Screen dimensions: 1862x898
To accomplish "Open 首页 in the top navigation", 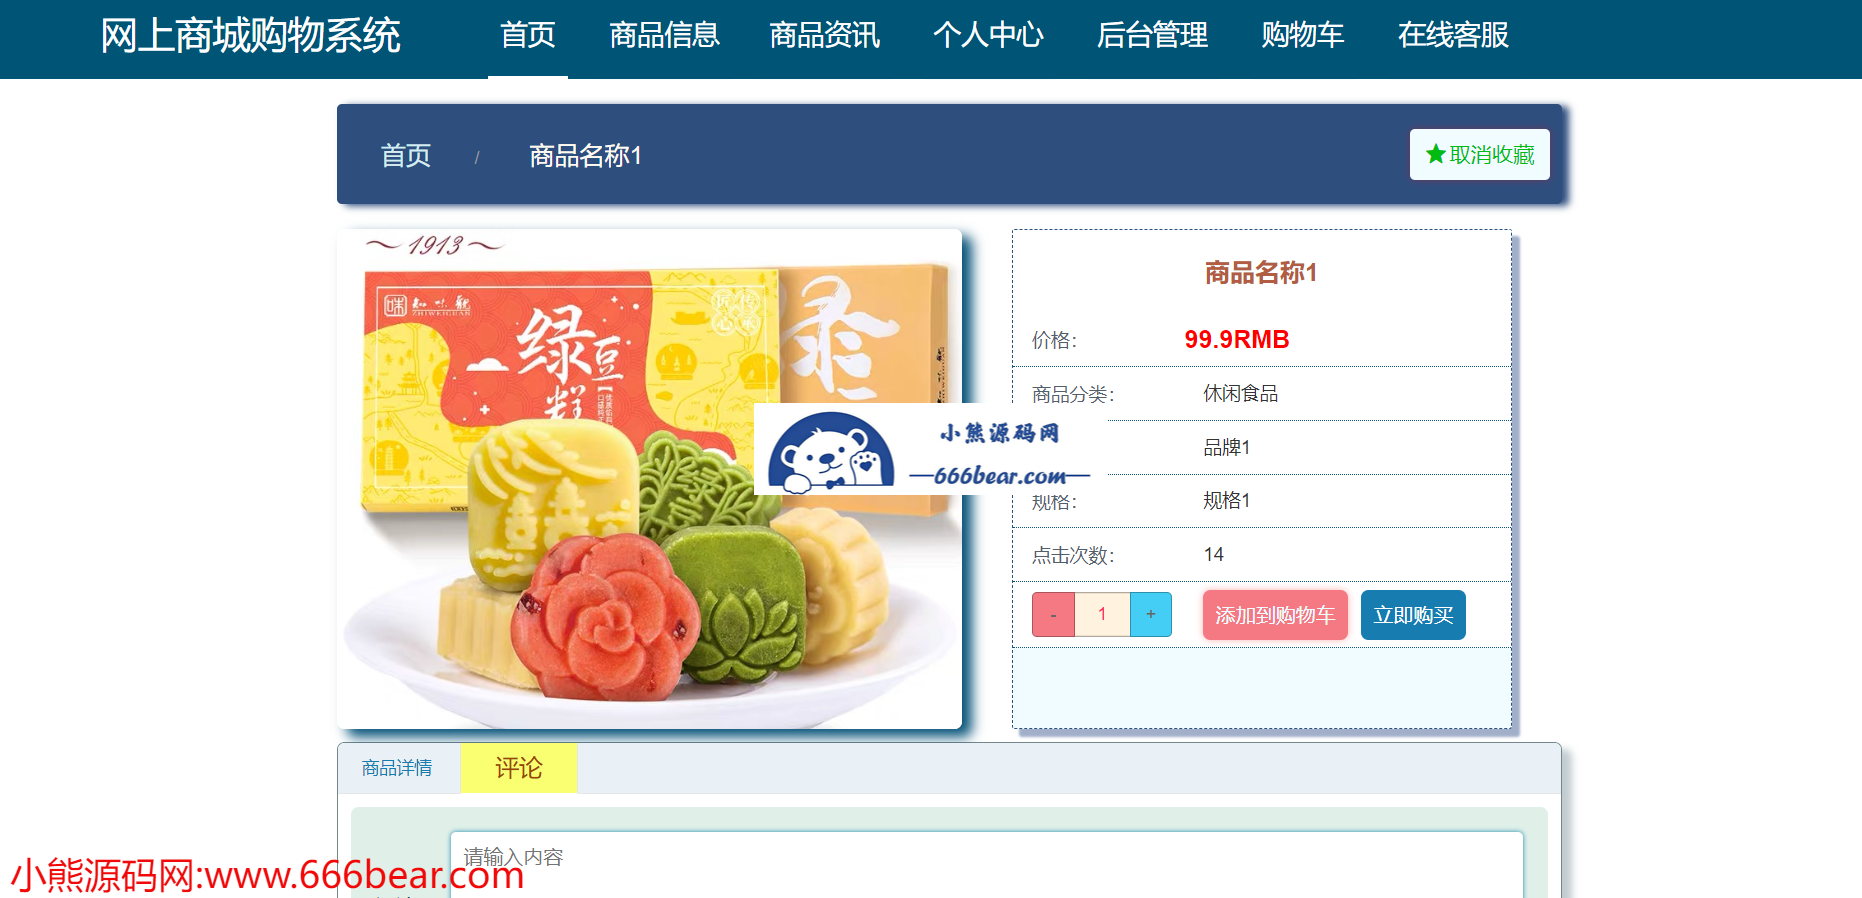I will click(528, 36).
